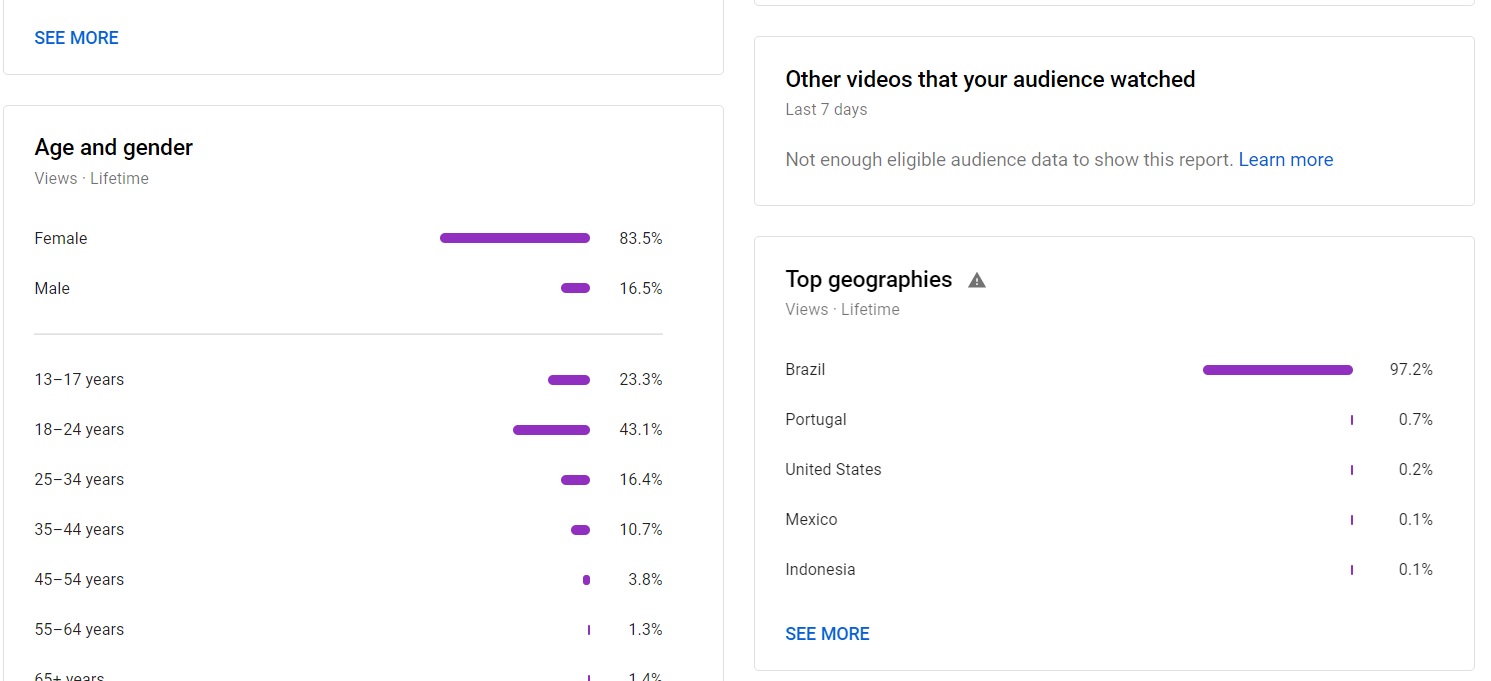Click Other videos that your audience watched title
The width and height of the screenshot is (1491, 681).
pos(990,80)
